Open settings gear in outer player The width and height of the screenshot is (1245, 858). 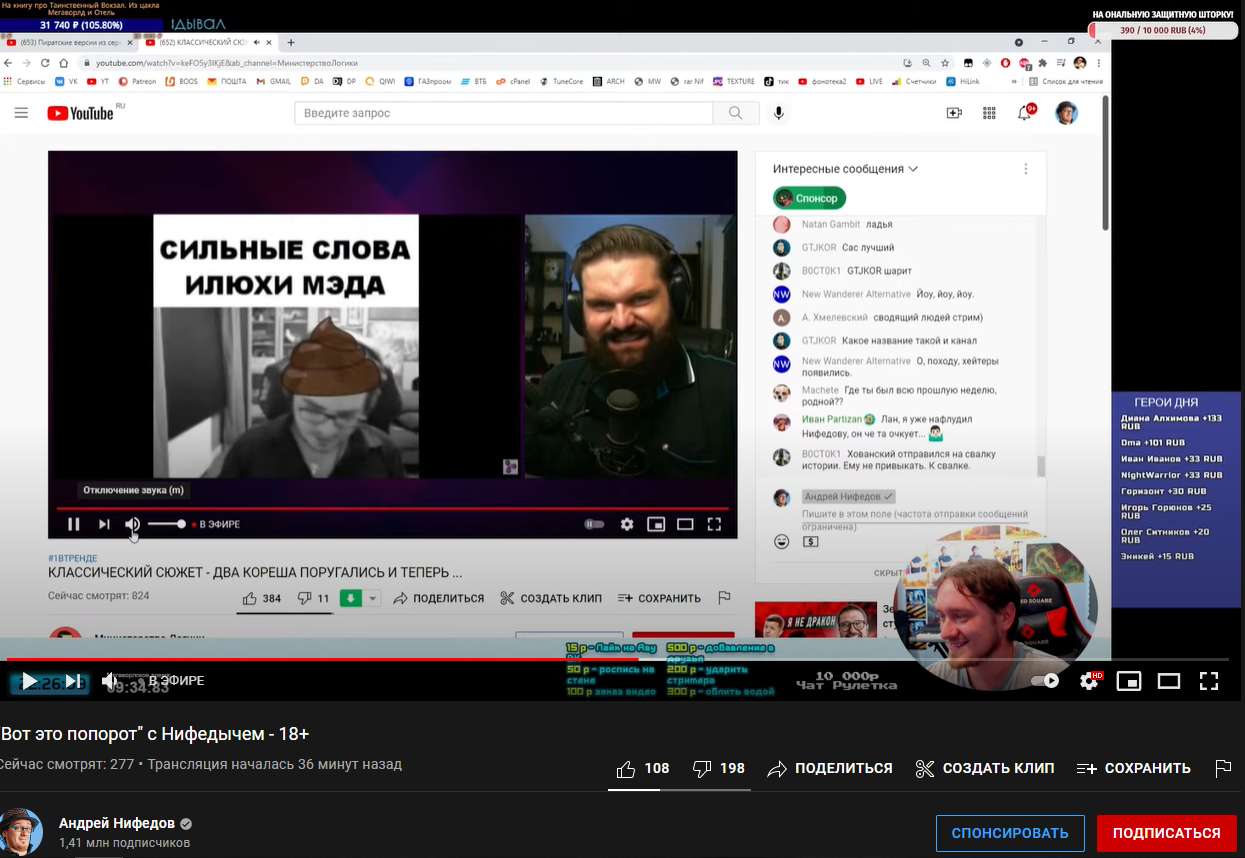(x=1089, y=681)
